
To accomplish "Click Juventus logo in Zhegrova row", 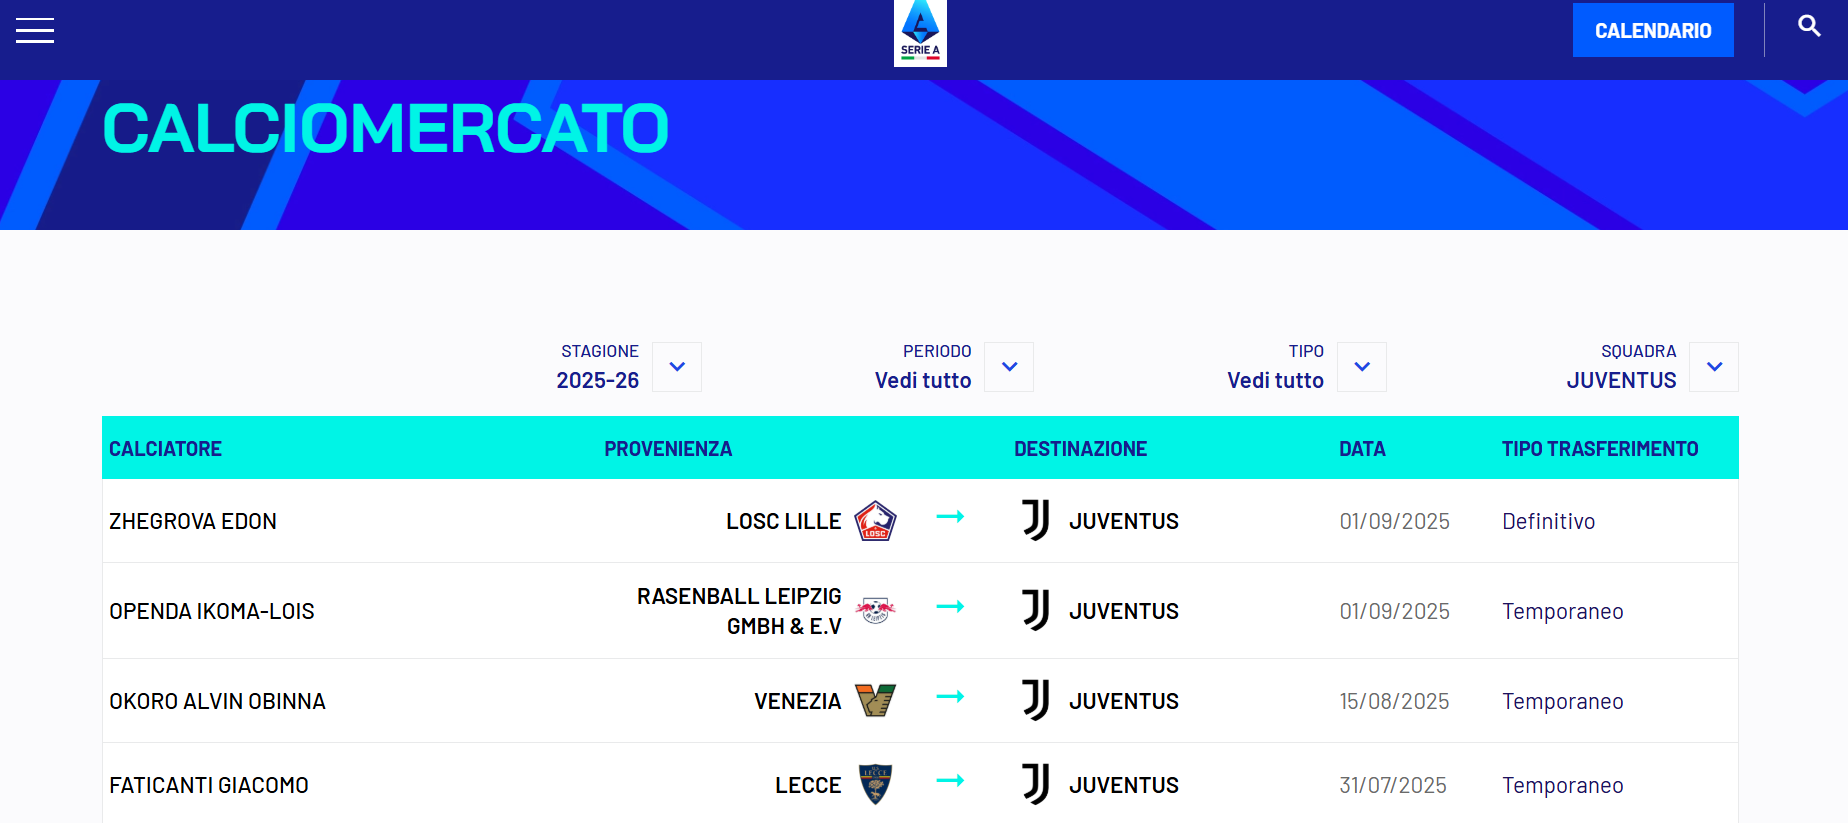I will coord(1036,521).
